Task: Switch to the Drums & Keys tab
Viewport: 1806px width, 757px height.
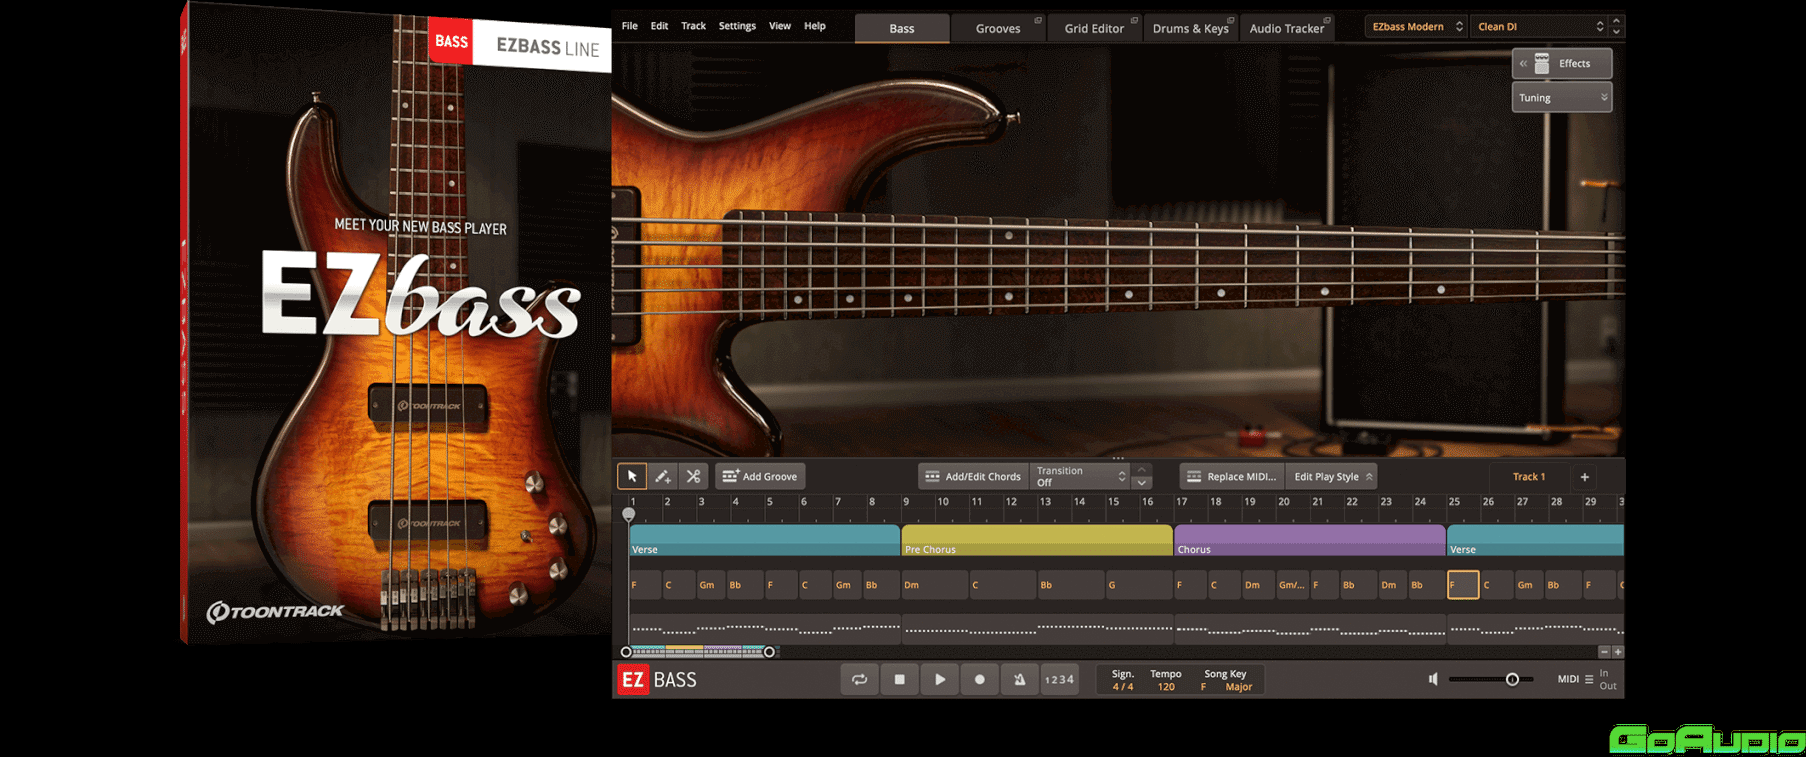Action: point(1190,28)
